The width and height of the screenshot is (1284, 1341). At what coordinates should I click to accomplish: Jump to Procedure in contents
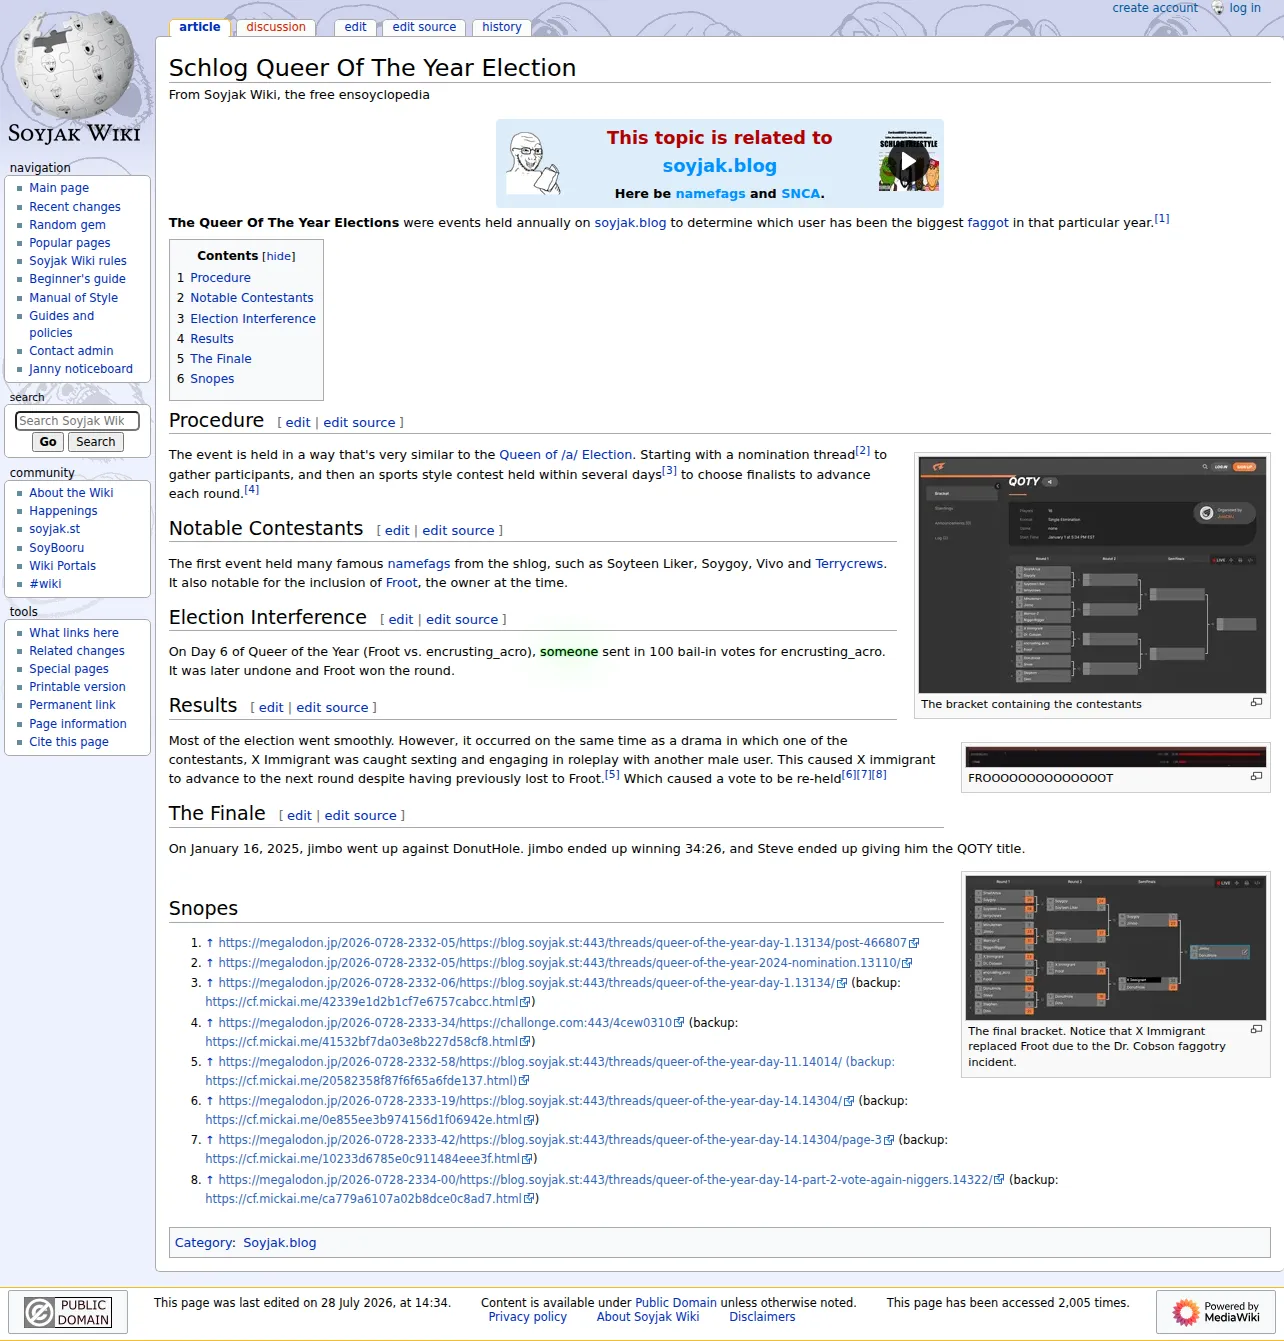(220, 278)
